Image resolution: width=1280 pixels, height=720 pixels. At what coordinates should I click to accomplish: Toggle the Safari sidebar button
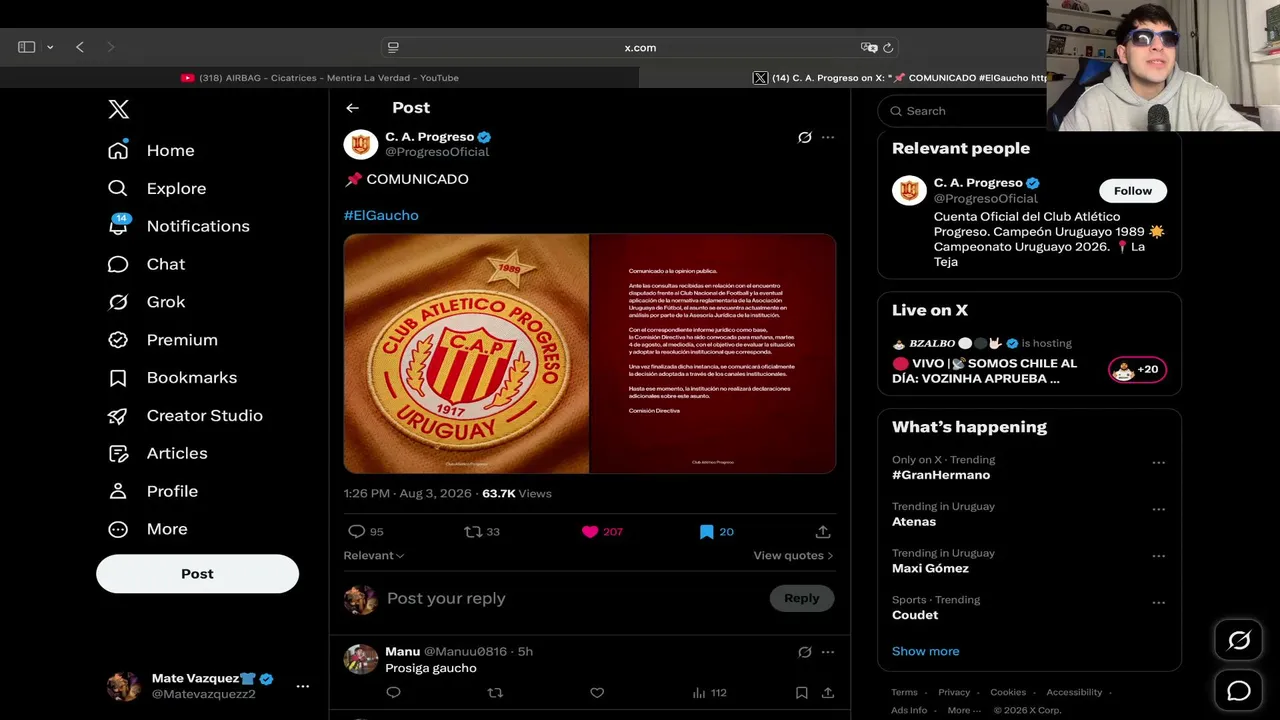tap(27, 47)
